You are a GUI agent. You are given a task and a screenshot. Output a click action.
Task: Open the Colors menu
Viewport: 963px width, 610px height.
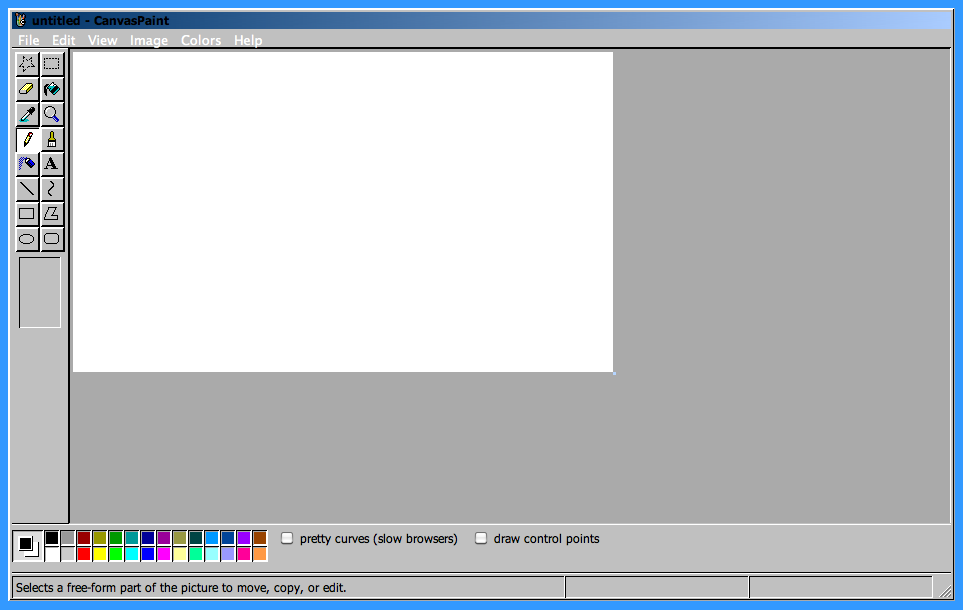tap(201, 41)
